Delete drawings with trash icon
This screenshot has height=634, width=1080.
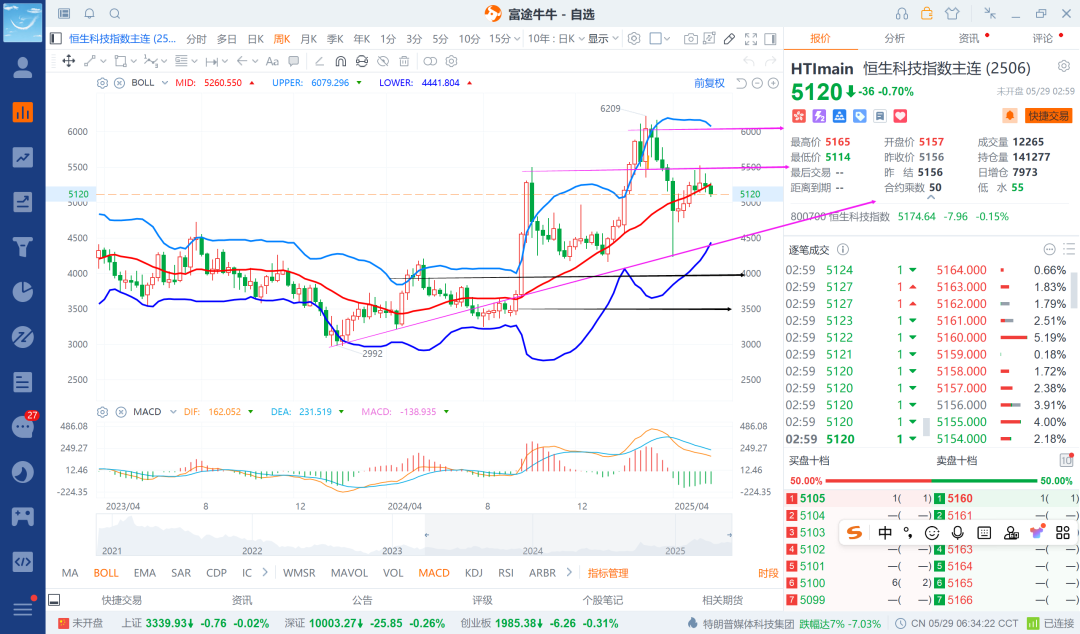404,61
